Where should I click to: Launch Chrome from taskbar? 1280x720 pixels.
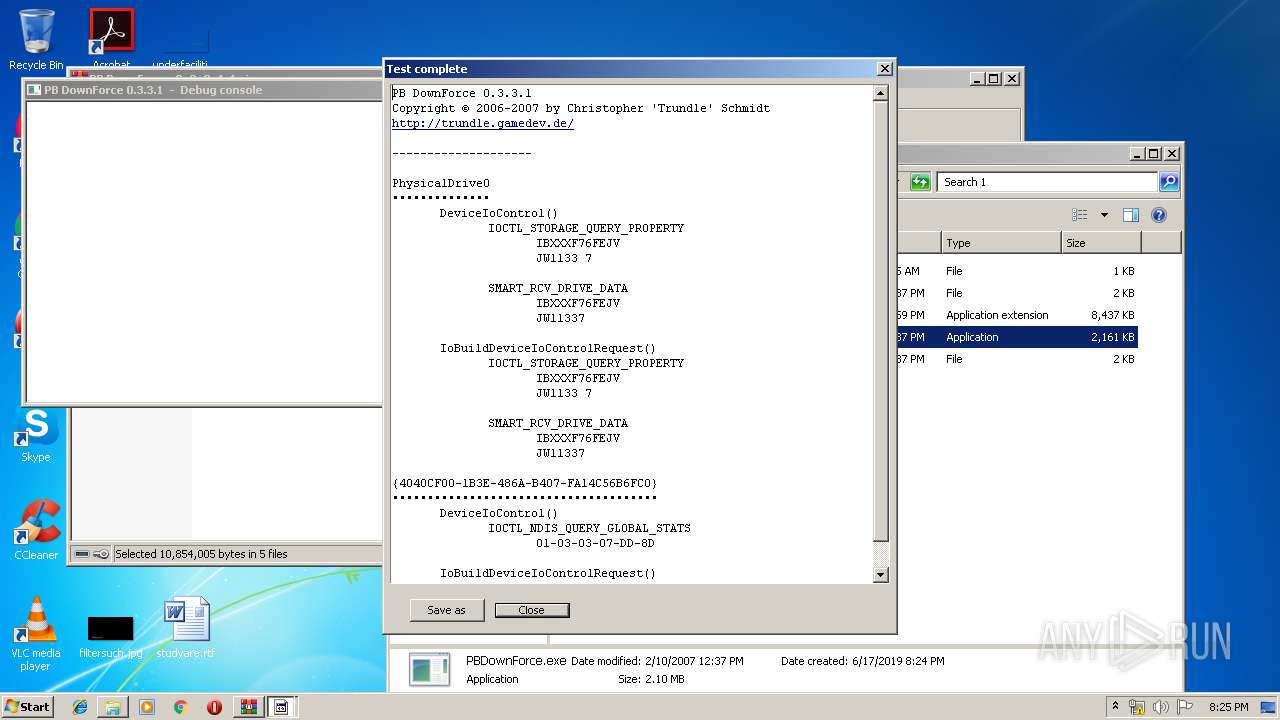tap(180, 707)
